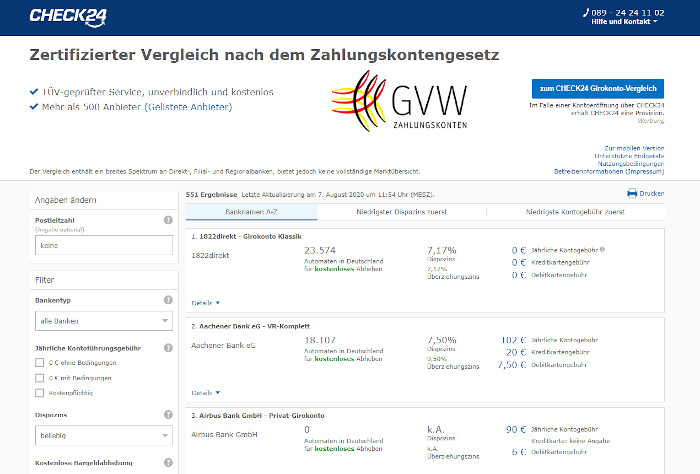
Task: Open 'Betreiberinformationen (Impressum)' link
Action: pos(609,171)
